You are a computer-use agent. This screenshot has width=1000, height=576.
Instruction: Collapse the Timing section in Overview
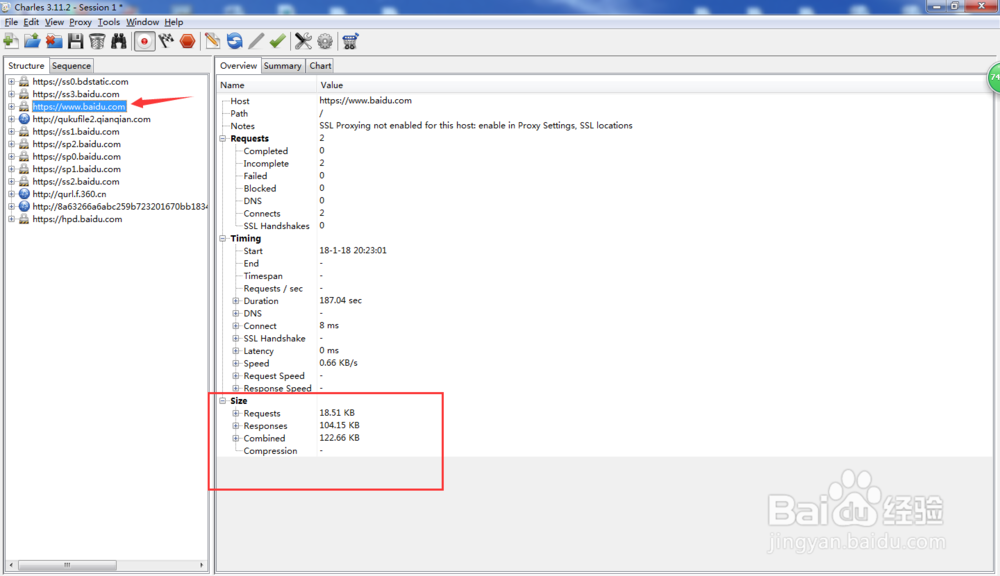(x=223, y=239)
